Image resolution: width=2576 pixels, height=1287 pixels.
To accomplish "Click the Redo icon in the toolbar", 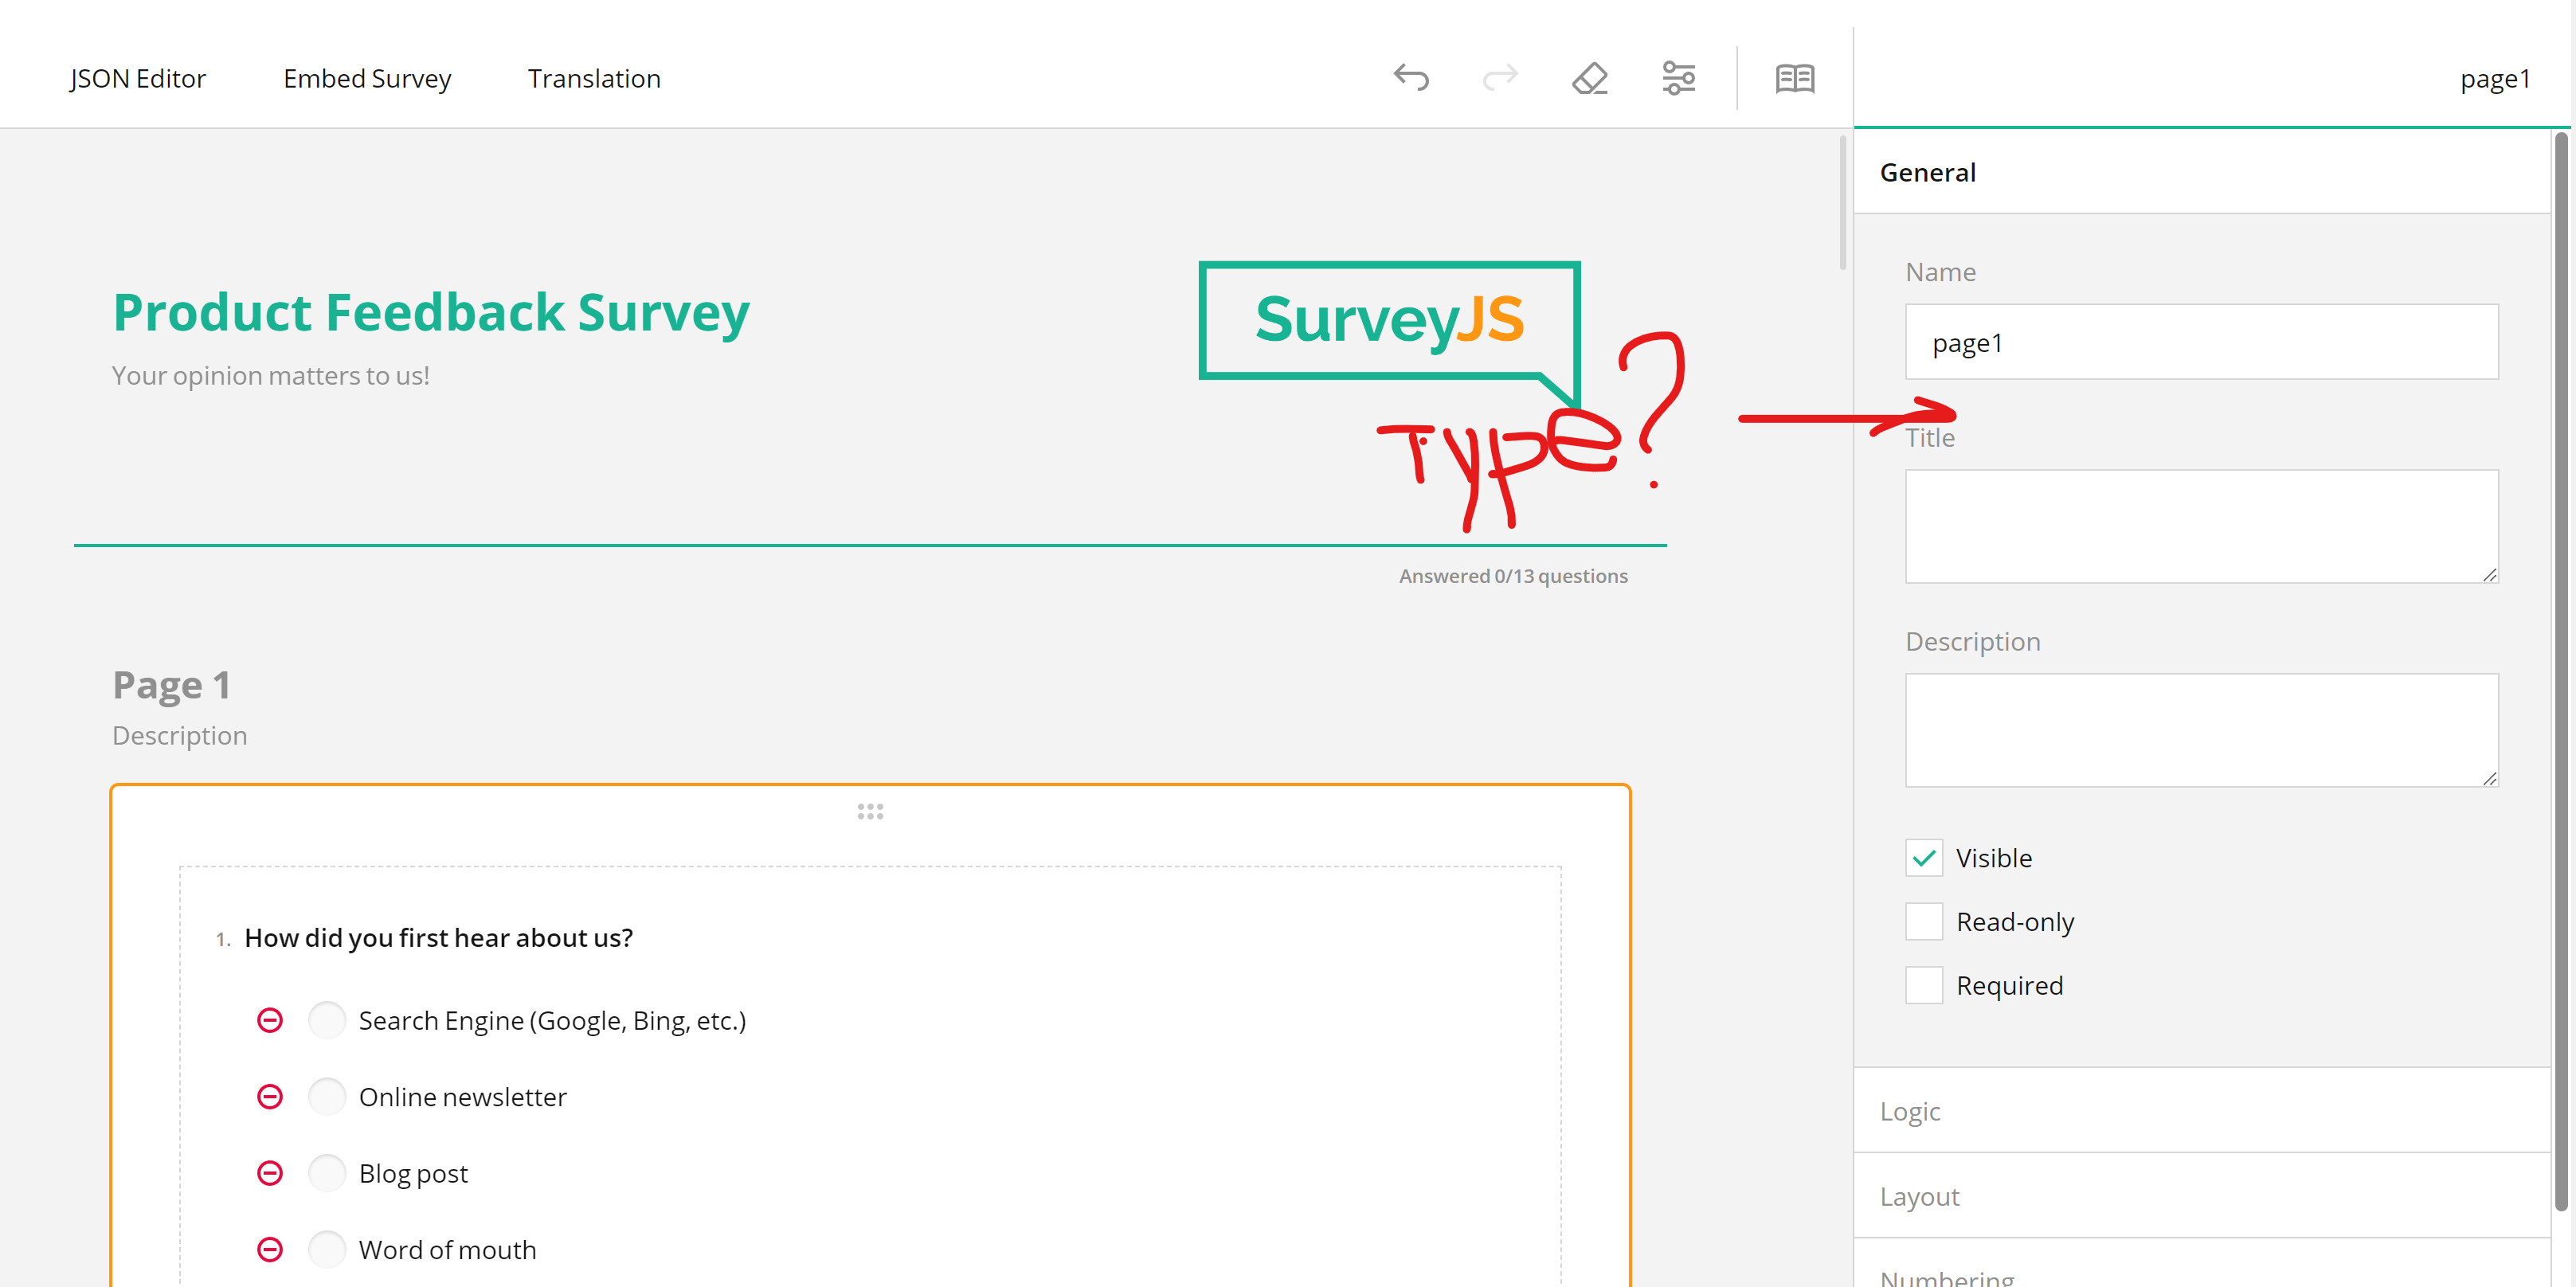I will pyautogui.click(x=1499, y=78).
